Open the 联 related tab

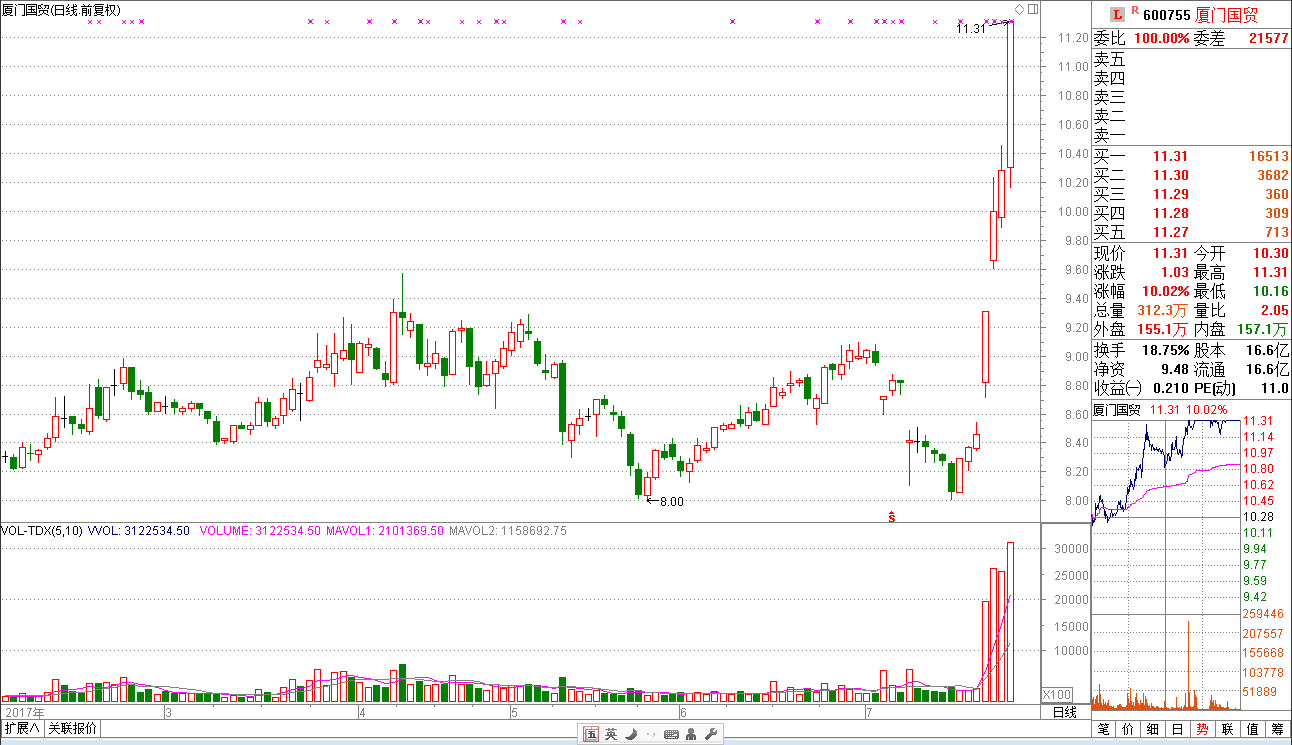(1227, 730)
